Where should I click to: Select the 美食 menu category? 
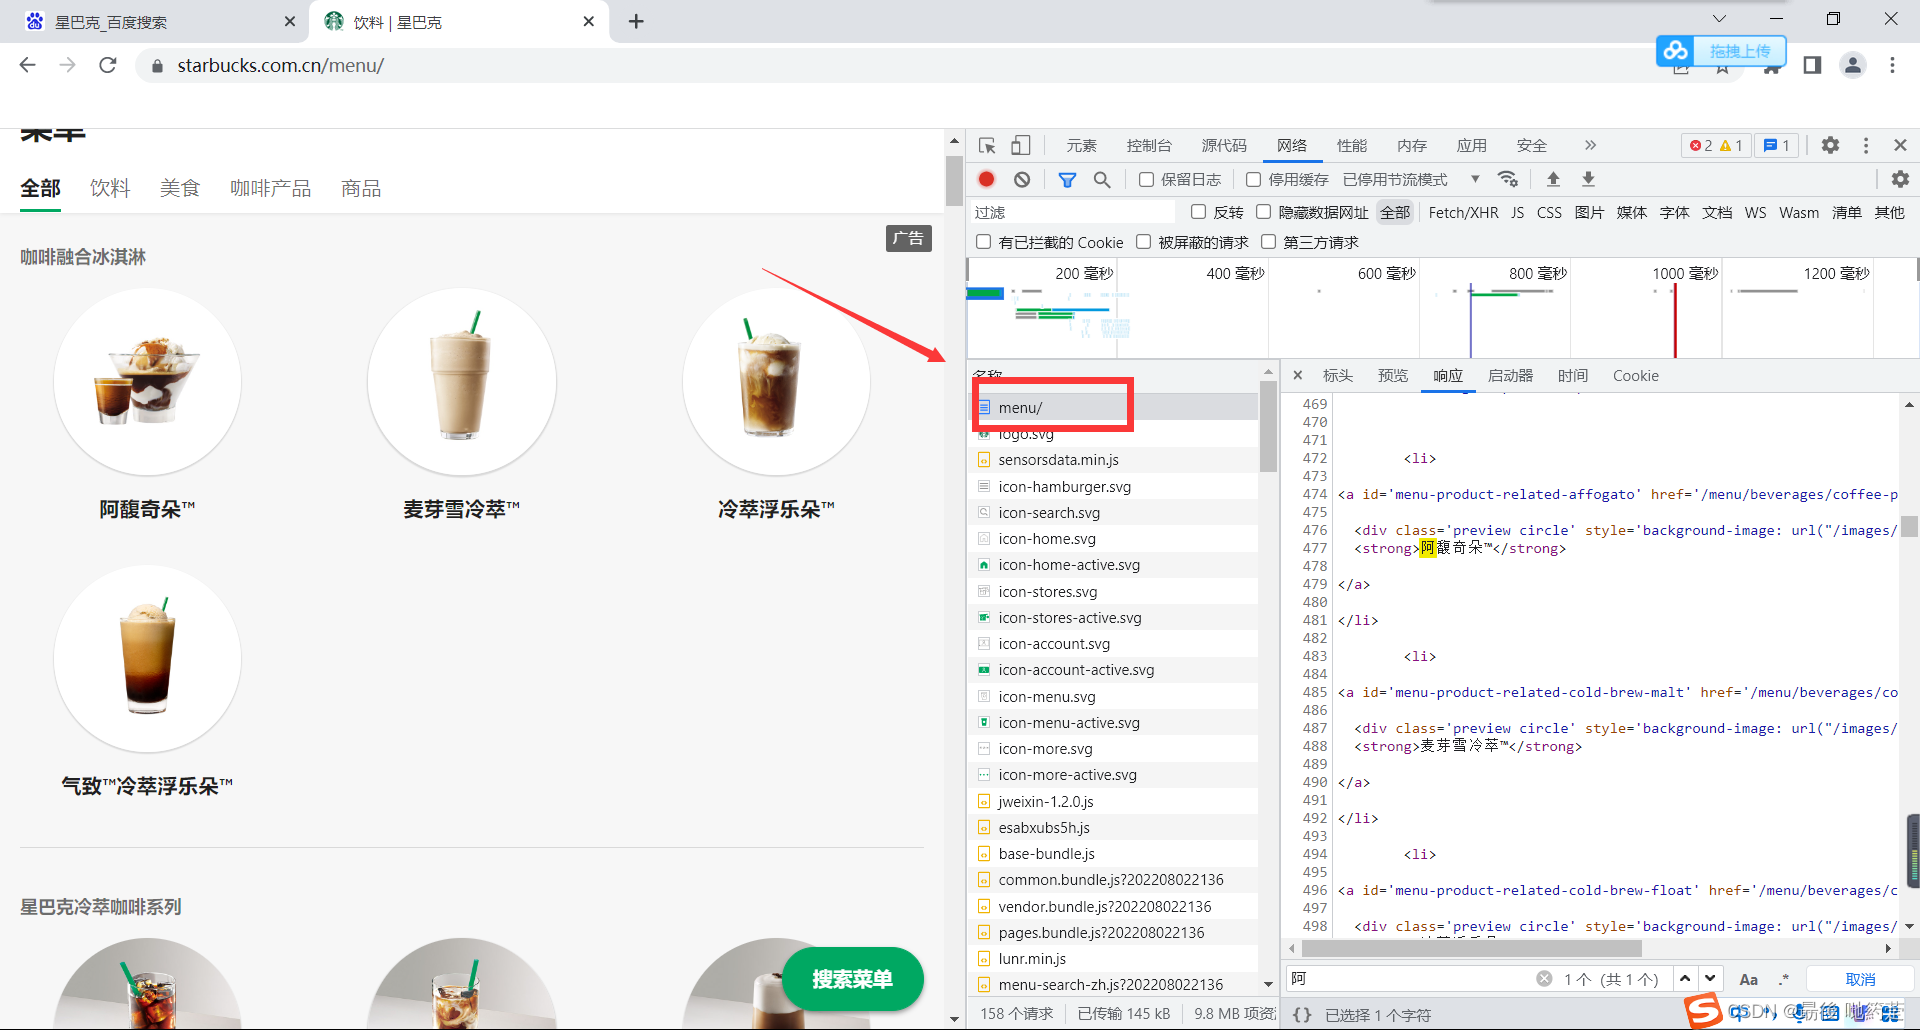(180, 189)
